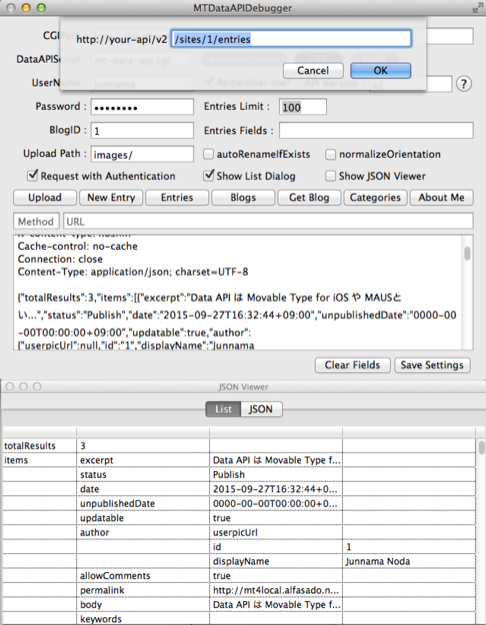Focus the Entries Fields input
Image resolution: width=486 pixels, height=625 pixels.
[x=376, y=131]
